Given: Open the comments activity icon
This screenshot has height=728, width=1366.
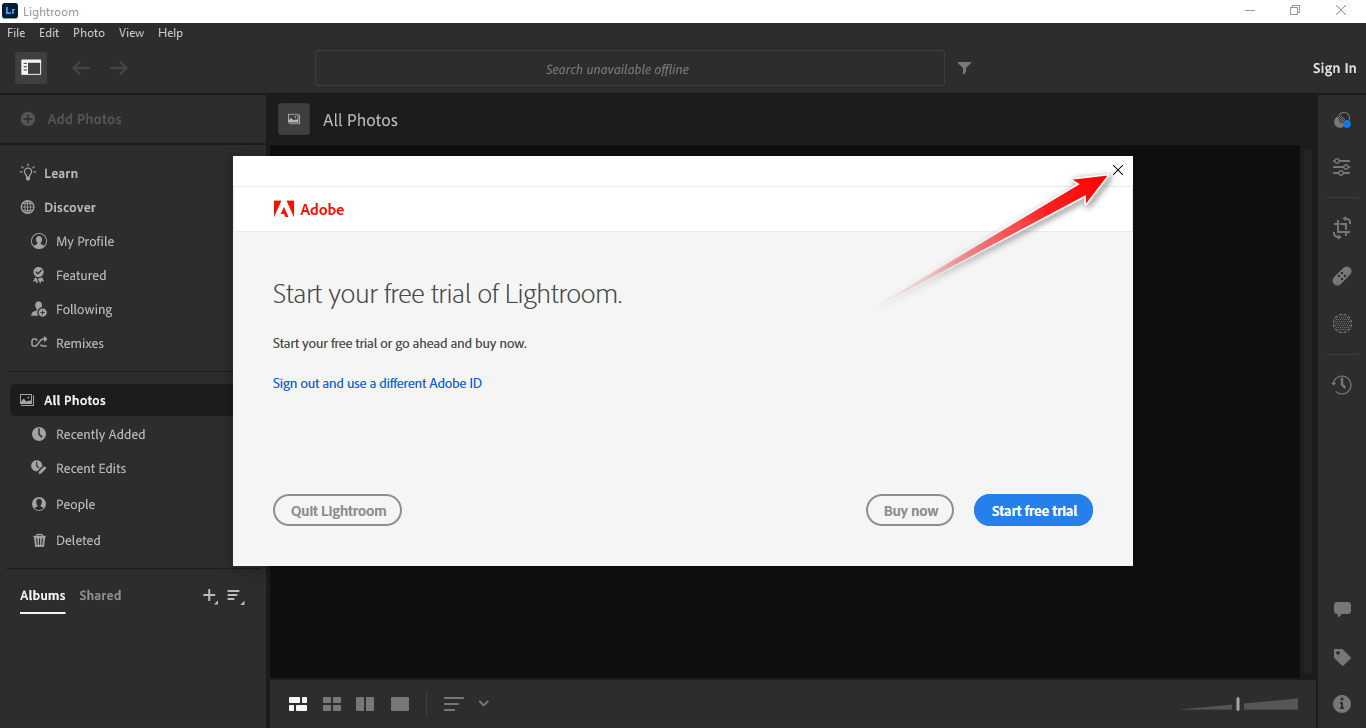Looking at the screenshot, I should click(x=1342, y=610).
